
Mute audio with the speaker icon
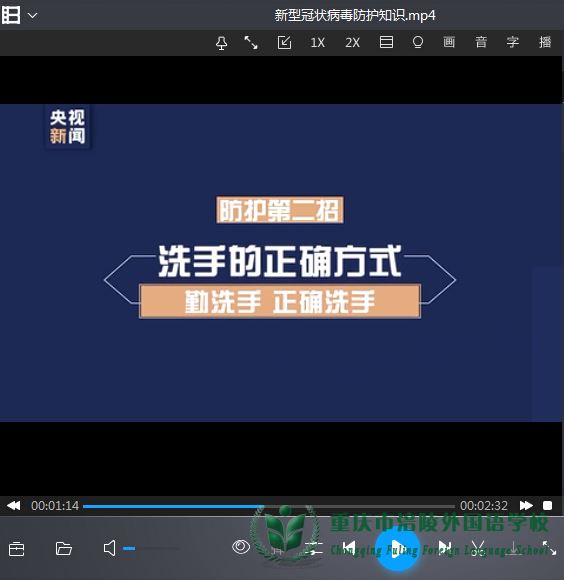click(x=109, y=548)
